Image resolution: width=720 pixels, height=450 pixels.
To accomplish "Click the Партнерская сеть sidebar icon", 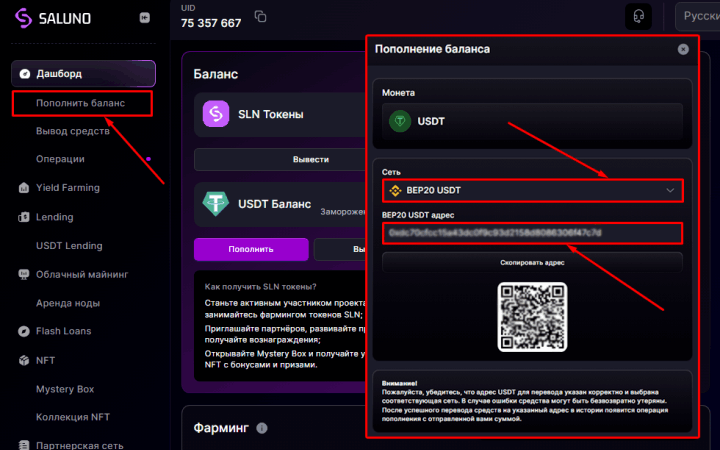I will (24, 445).
